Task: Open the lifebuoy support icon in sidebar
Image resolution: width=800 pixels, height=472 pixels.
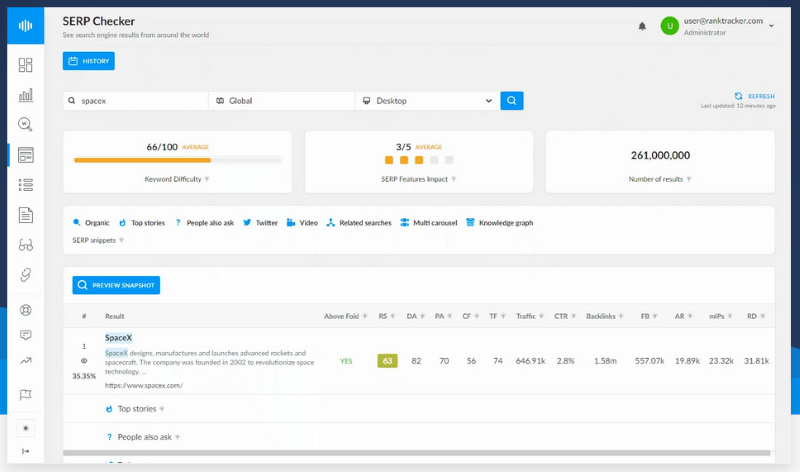Action: click(26, 310)
